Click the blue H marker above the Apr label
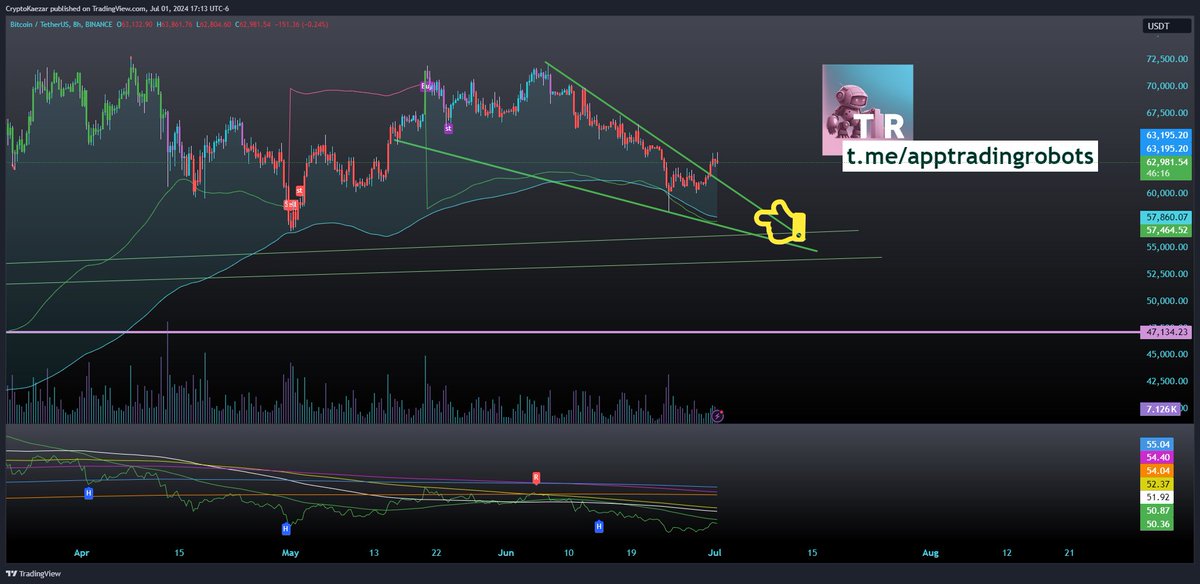The image size is (1200, 584). (89, 493)
